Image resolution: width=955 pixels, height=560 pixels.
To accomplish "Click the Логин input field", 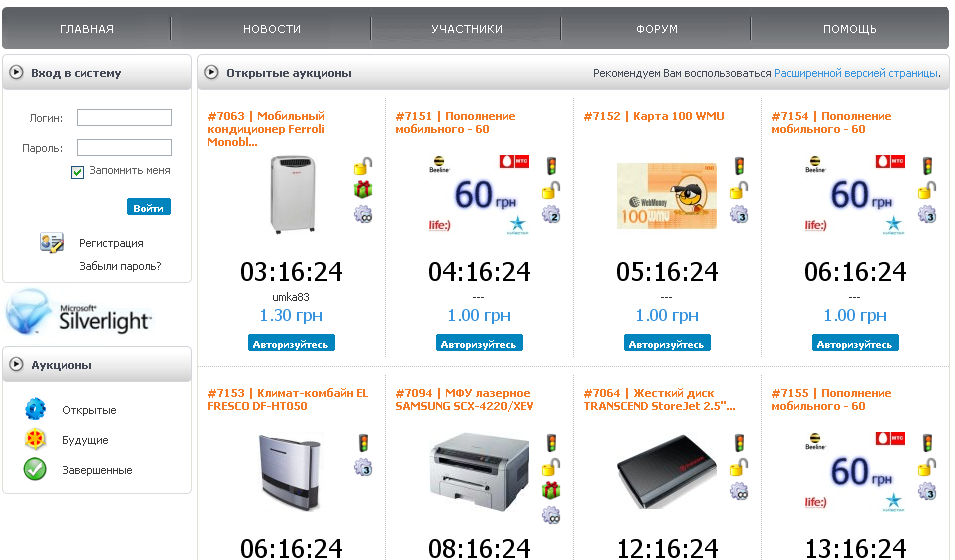I will [124, 118].
